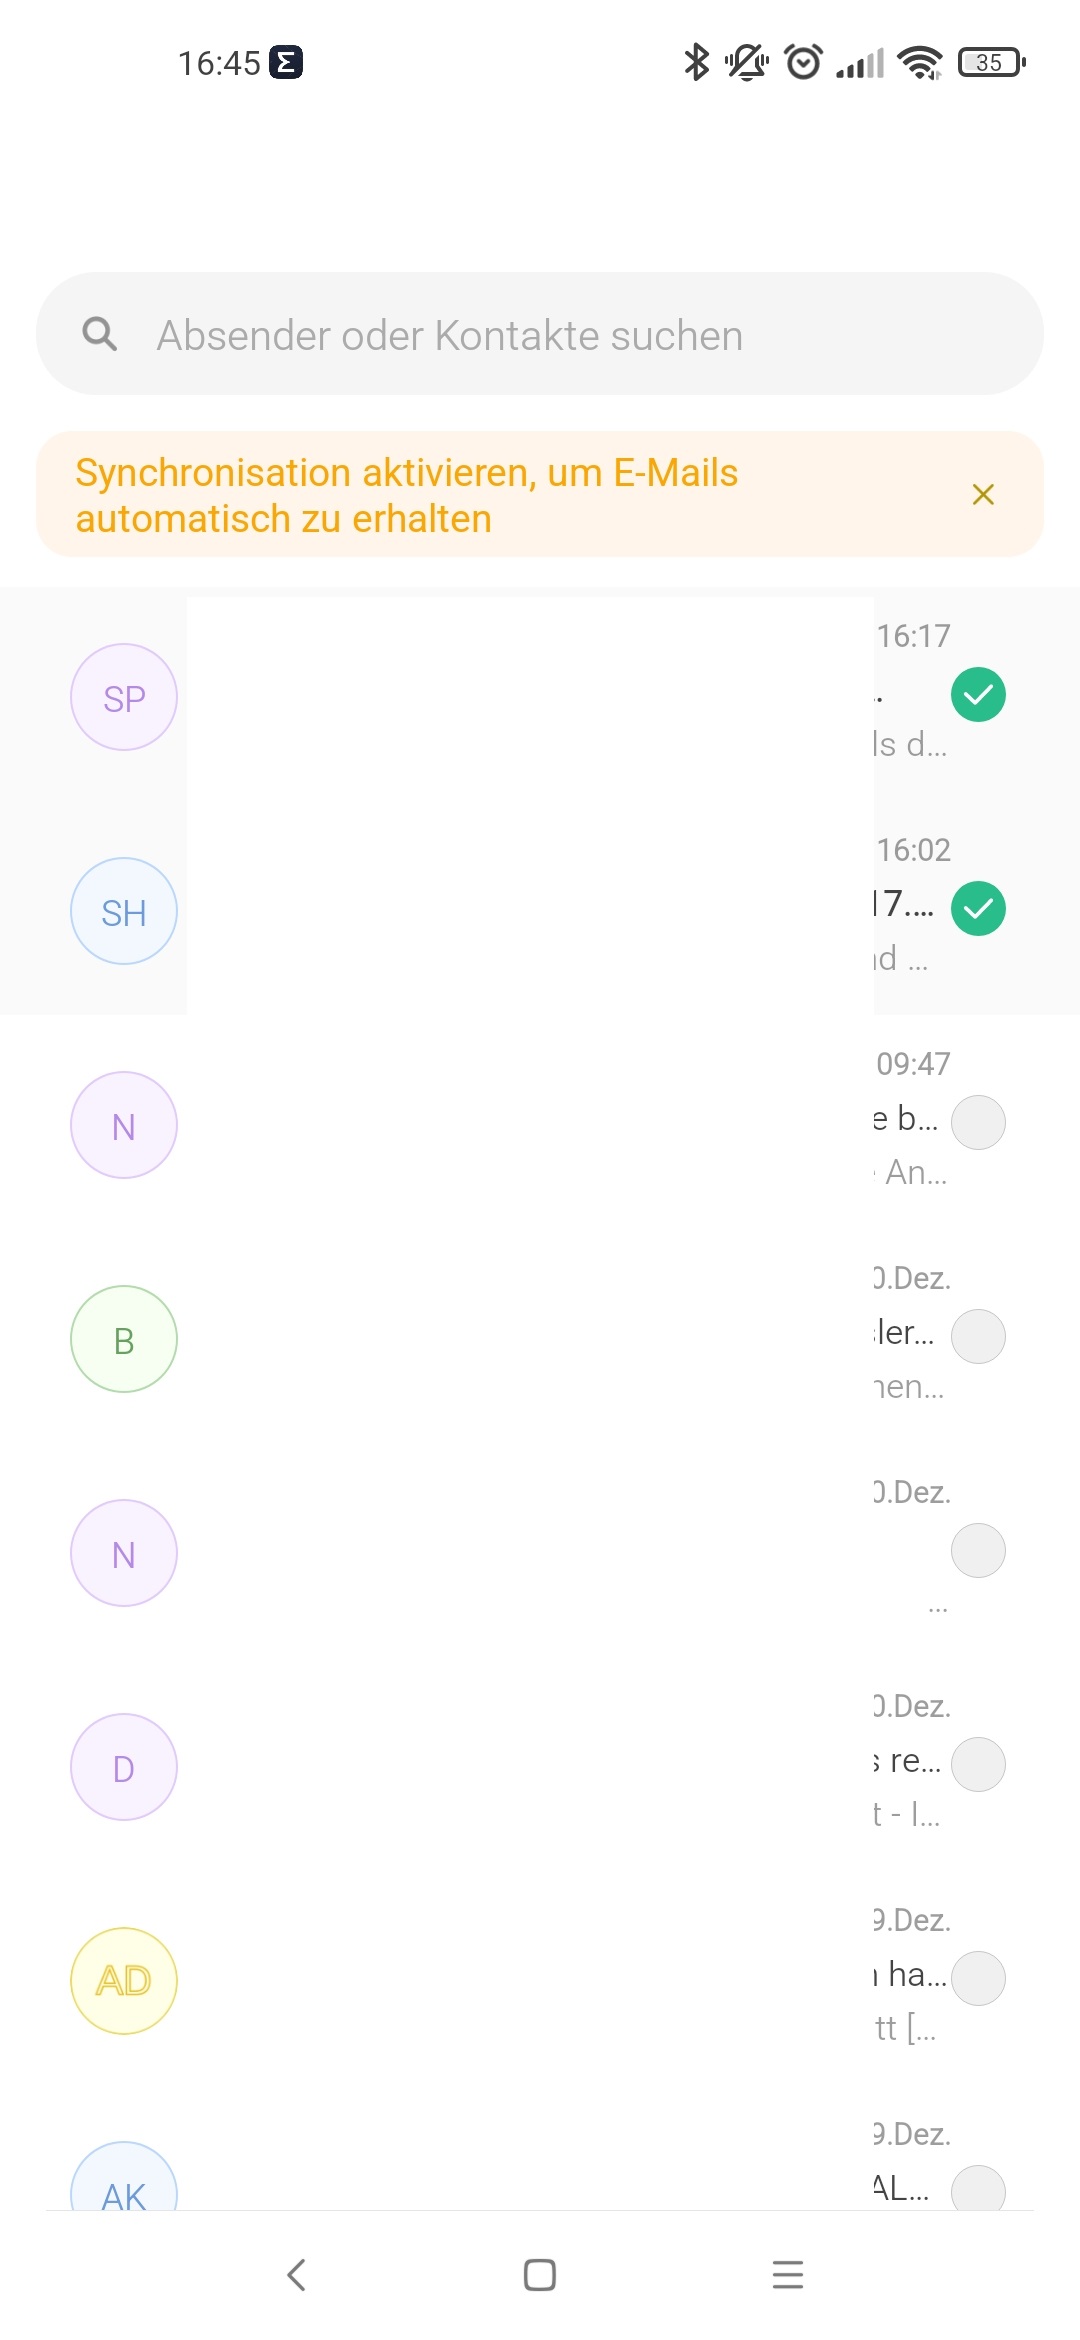
Task: Tap the AK sender avatar
Action: point(124,2176)
